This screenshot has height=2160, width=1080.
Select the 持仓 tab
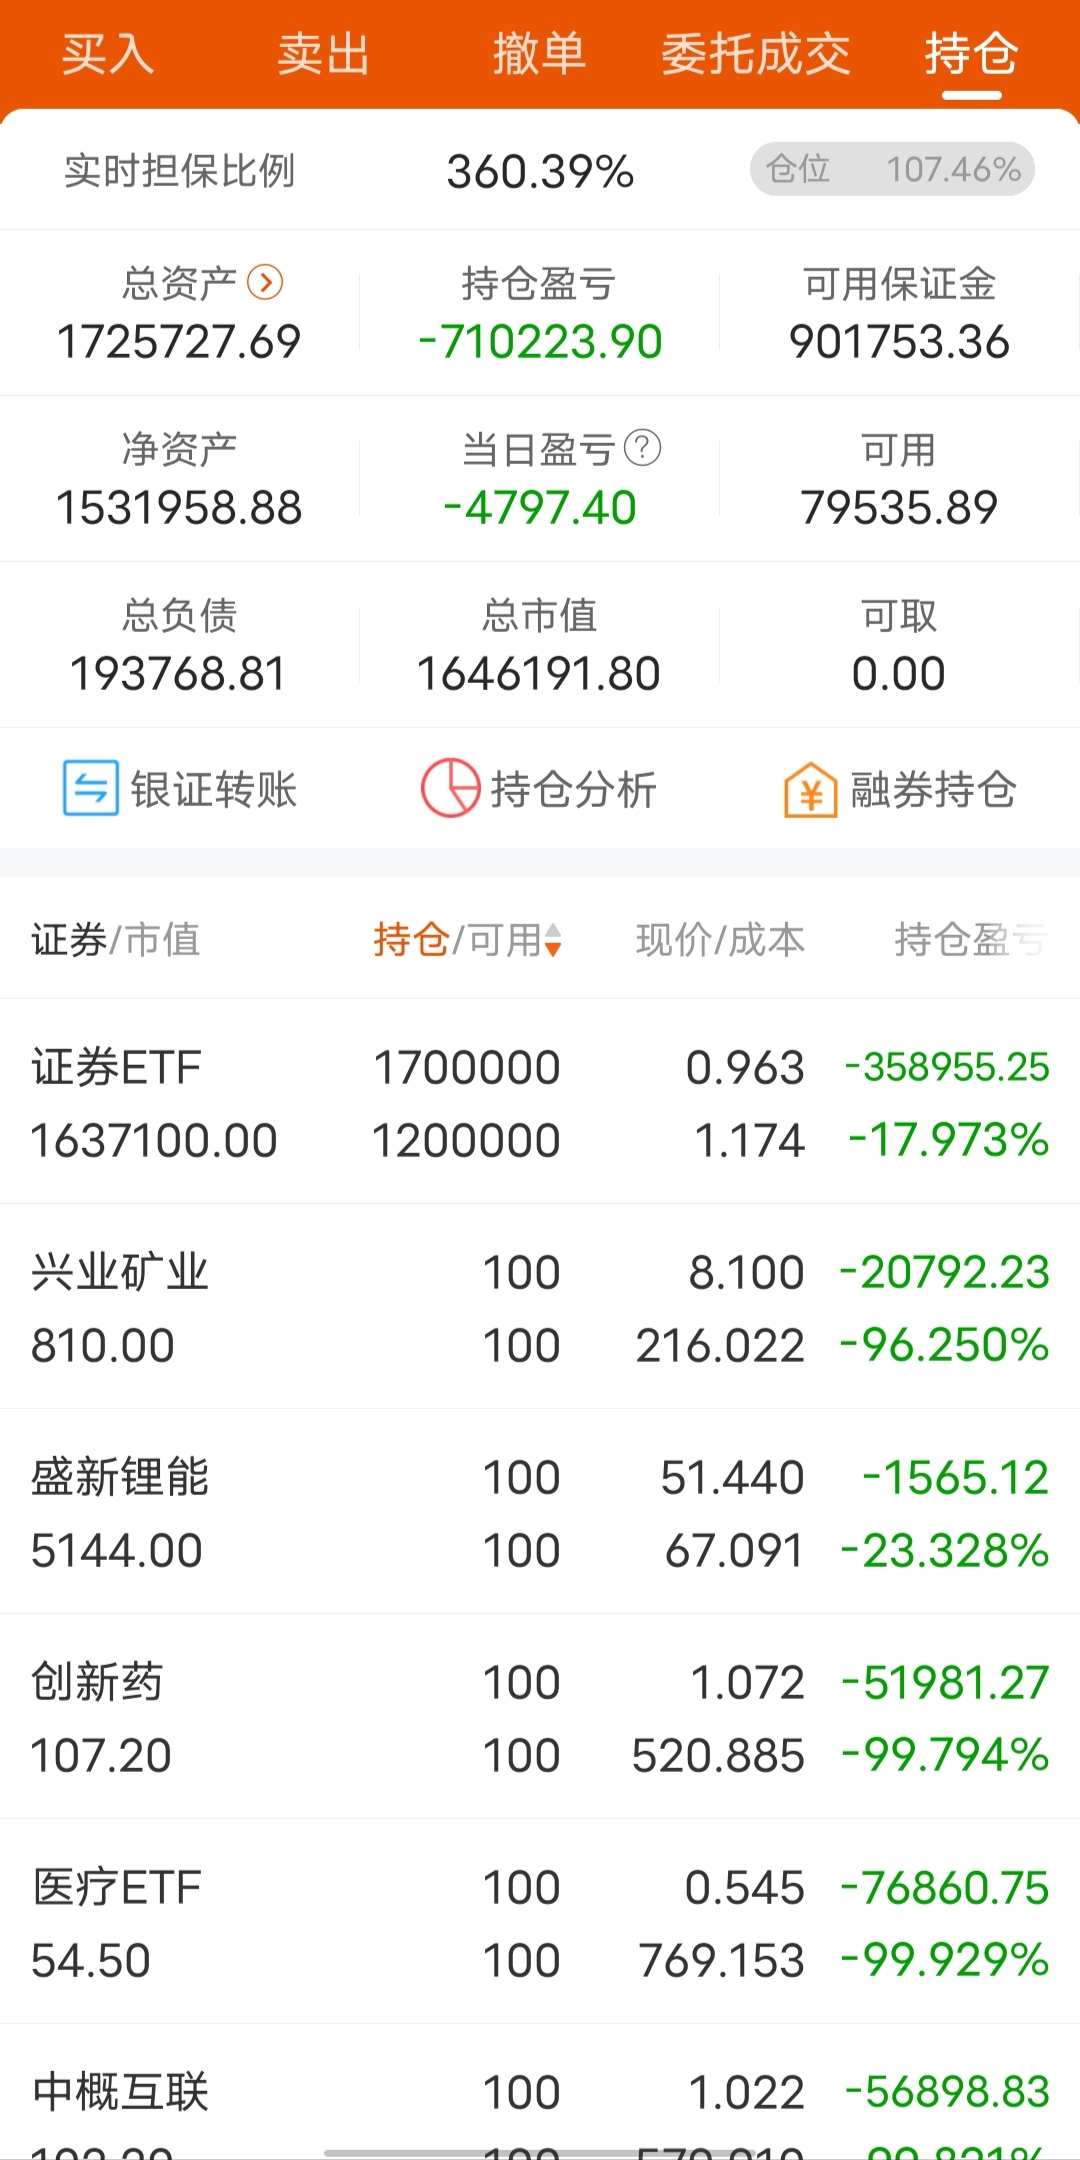pyautogui.click(x=972, y=54)
